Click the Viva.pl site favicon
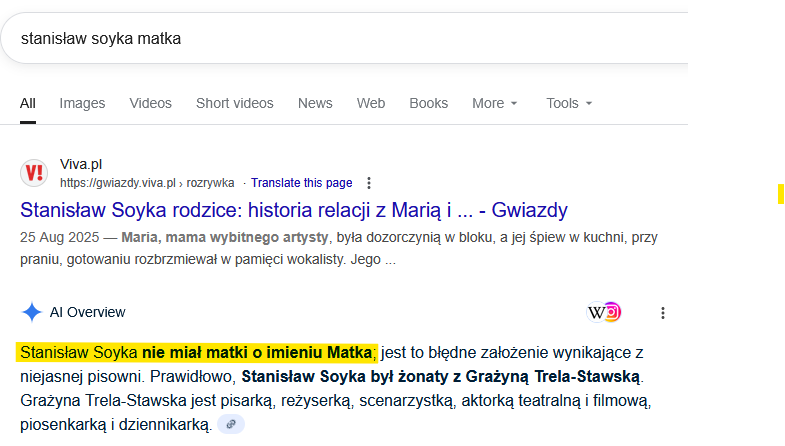This screenshot has height=446, width=785. pyautogui.click(x=34, y=173)
